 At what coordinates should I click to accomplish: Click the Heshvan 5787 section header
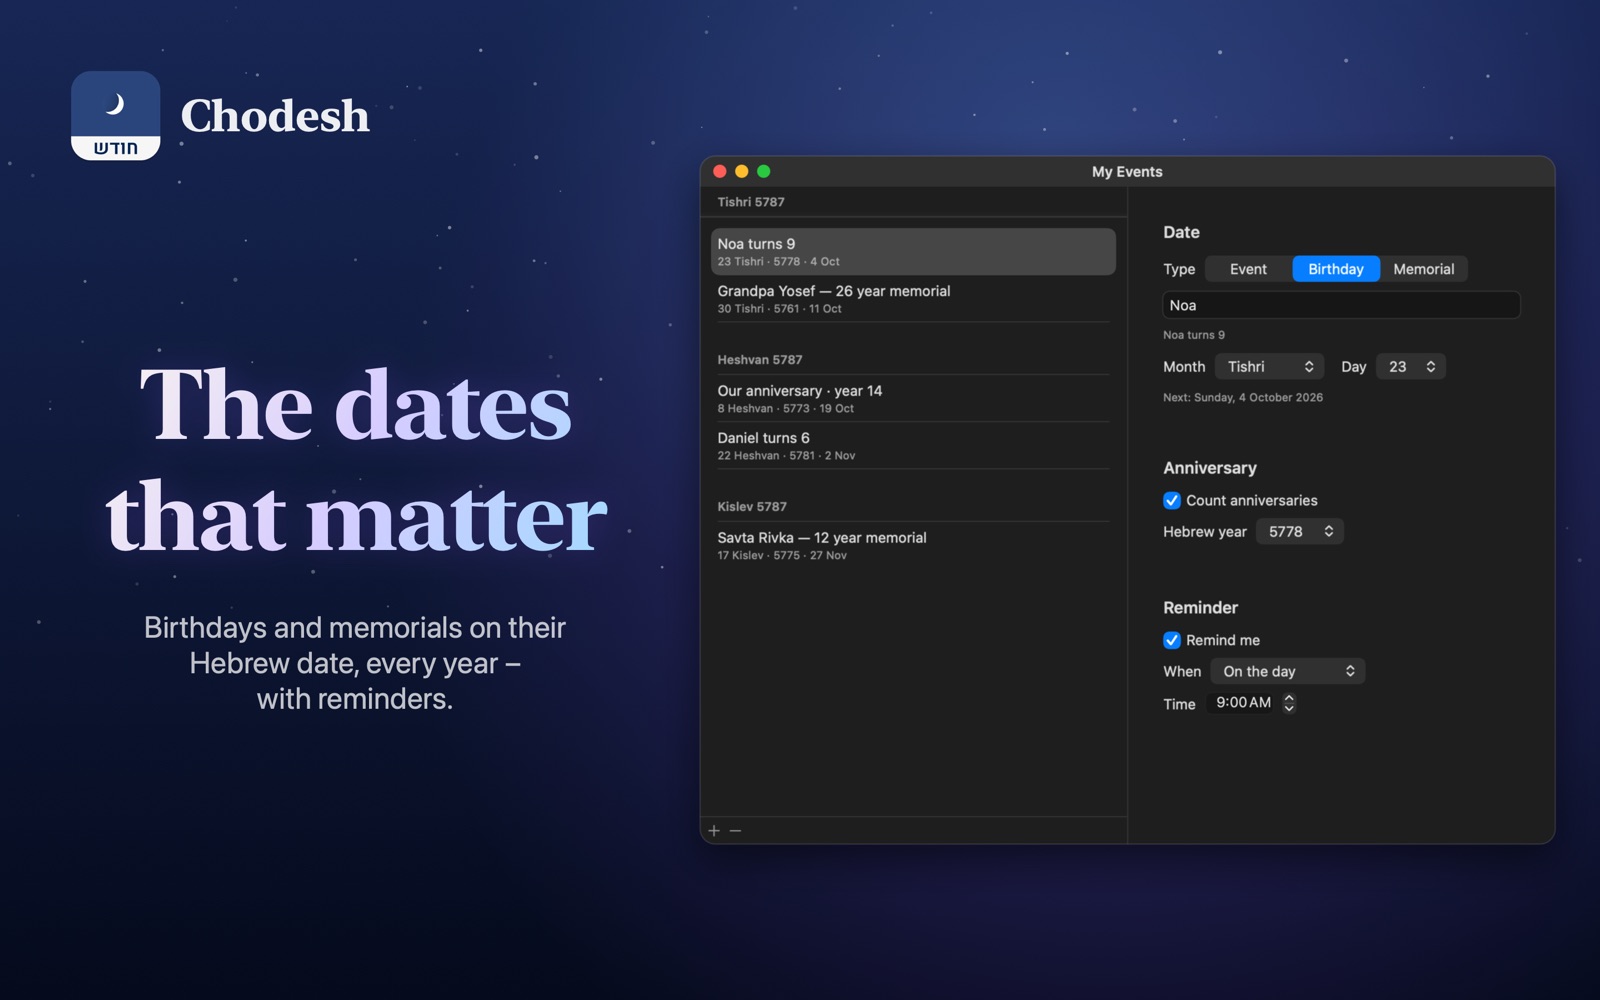pyautogui.click(x=760, y=360)
